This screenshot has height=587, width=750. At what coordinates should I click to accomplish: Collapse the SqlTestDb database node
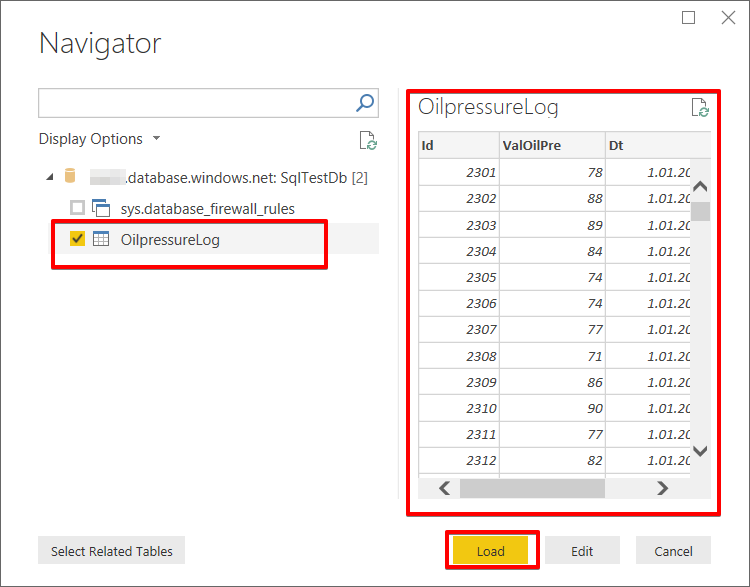50,177
